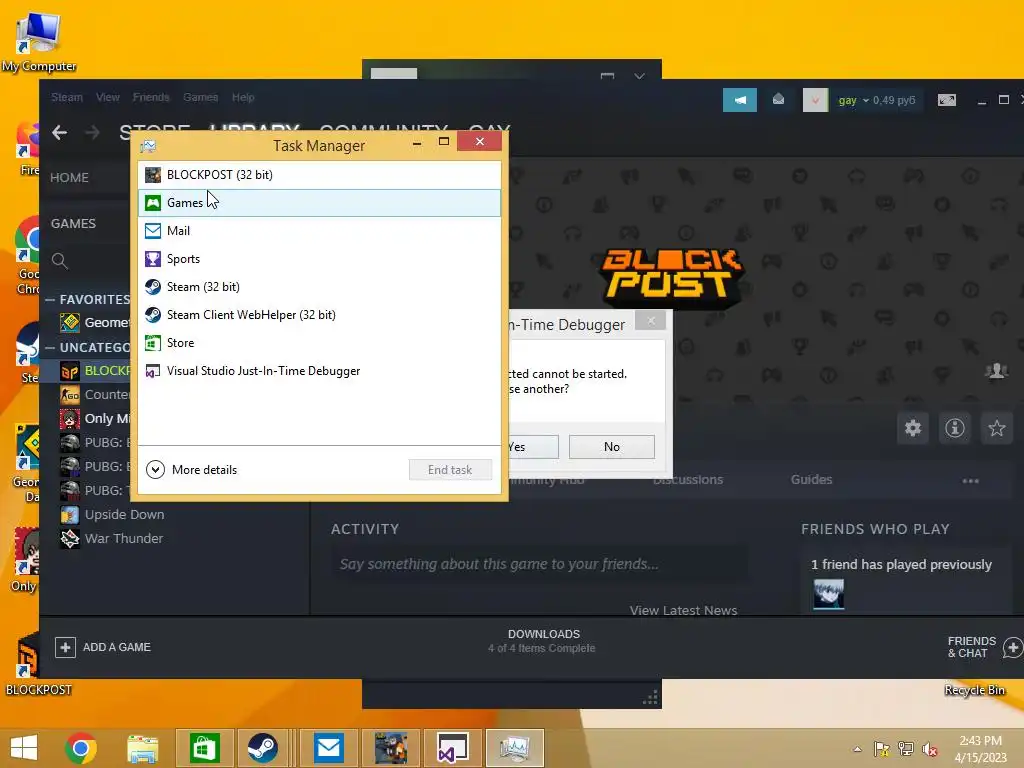This screenshot has height=768, width=1024.
Task: Toggle the favorite star icon
Action: (x=997, y=428)
